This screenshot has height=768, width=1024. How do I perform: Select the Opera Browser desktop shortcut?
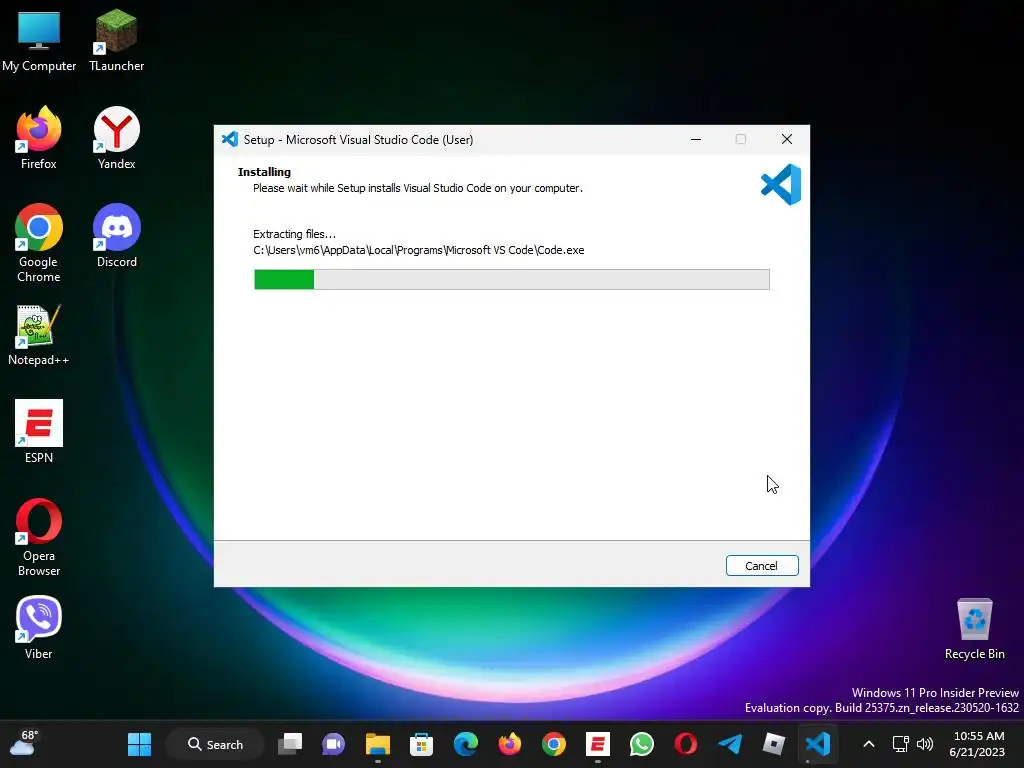coord(39,537)
